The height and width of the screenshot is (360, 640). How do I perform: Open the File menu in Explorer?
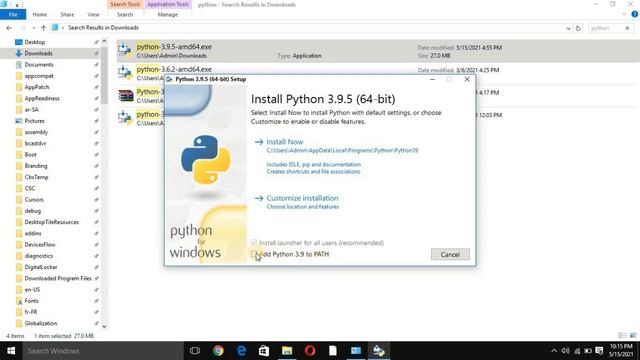[13, 14]
